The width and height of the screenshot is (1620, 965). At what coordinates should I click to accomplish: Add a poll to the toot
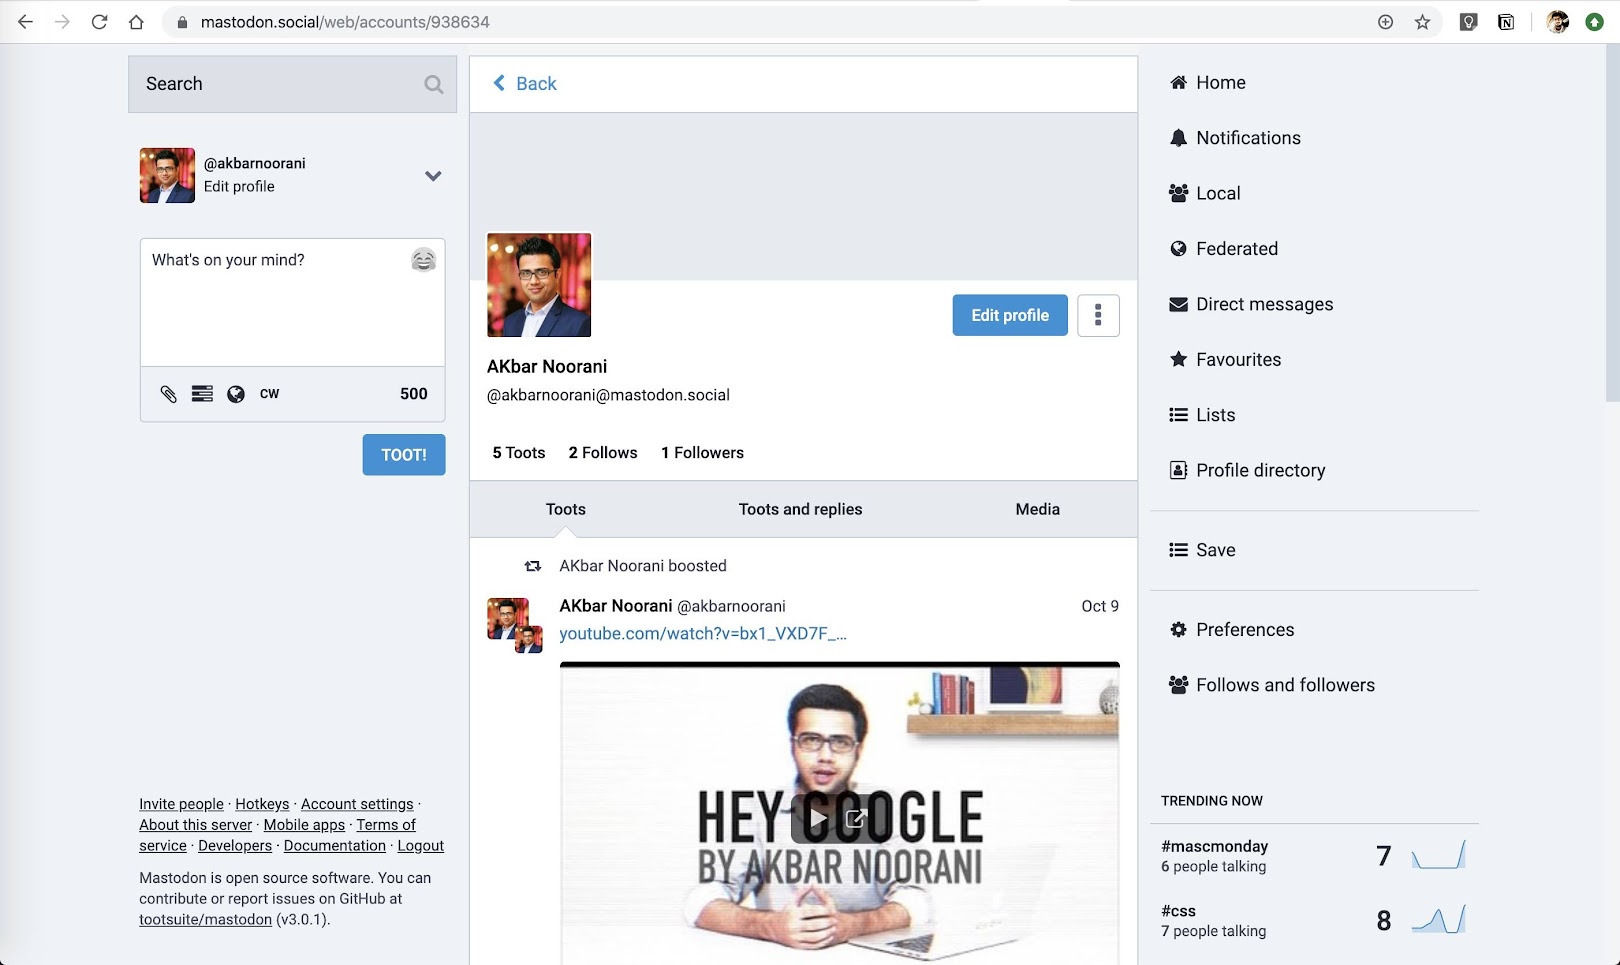tap(202, 394)
